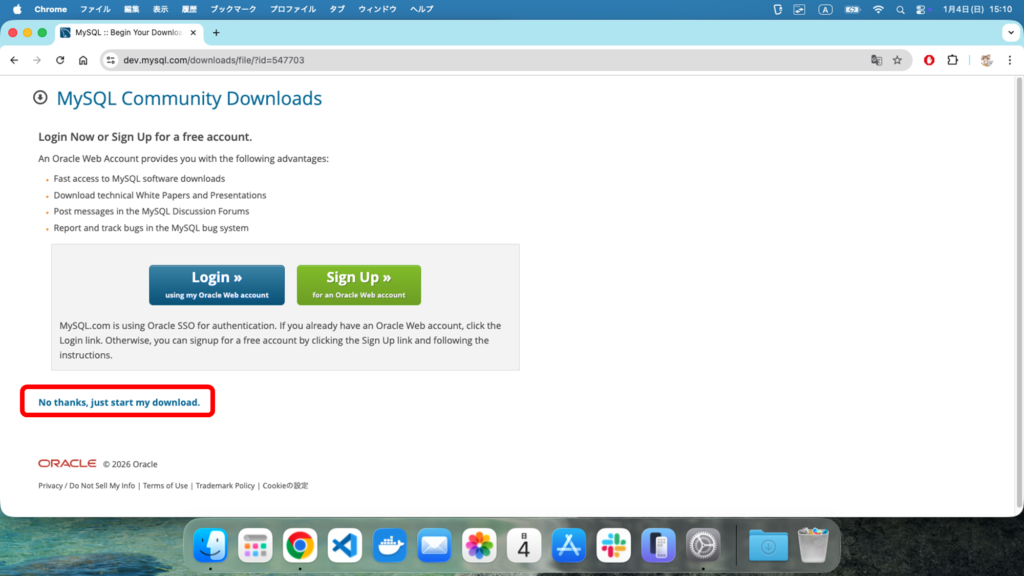The image size is (1024, 576).
Task: Open the 履歴 menu in menu bar
Action: click(189, 9)
